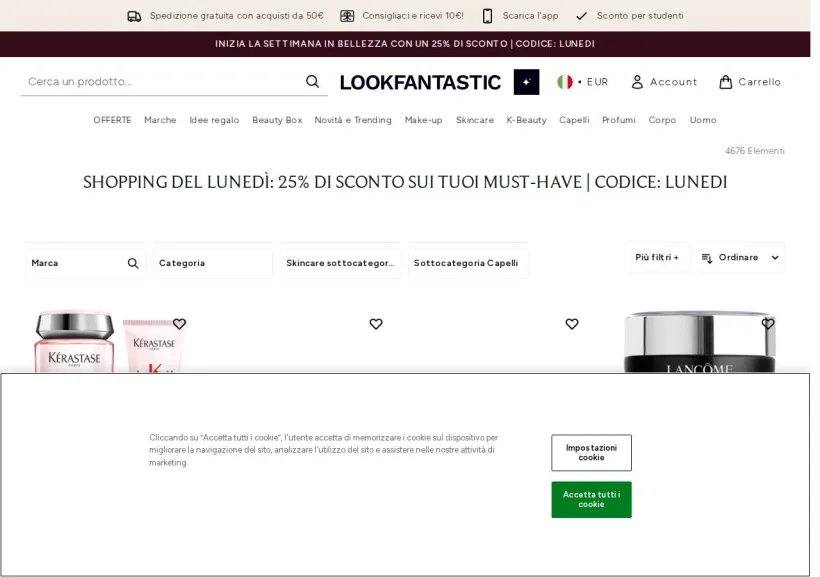Click the Carrello link text
This screenshot has width=820, height=577.
pos(759,82)
